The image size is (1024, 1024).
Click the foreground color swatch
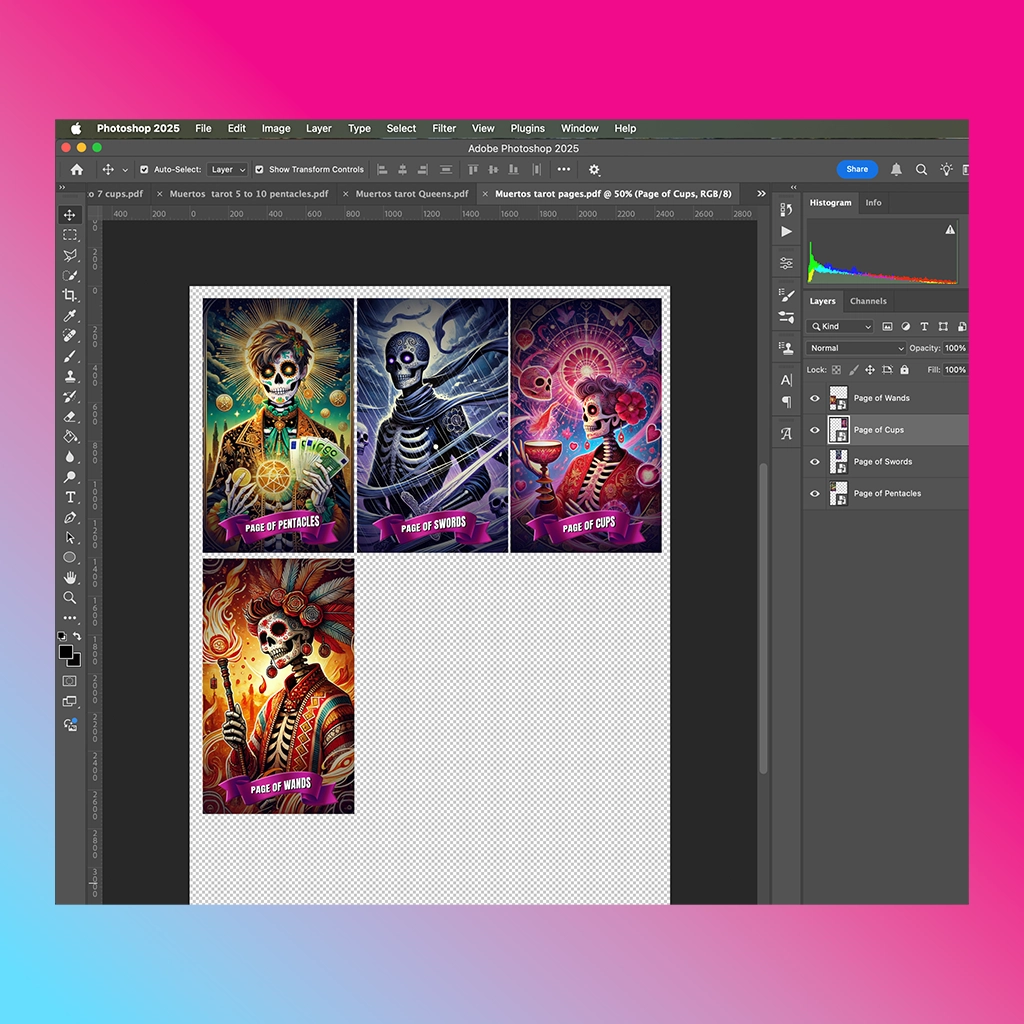click(66, 652)
